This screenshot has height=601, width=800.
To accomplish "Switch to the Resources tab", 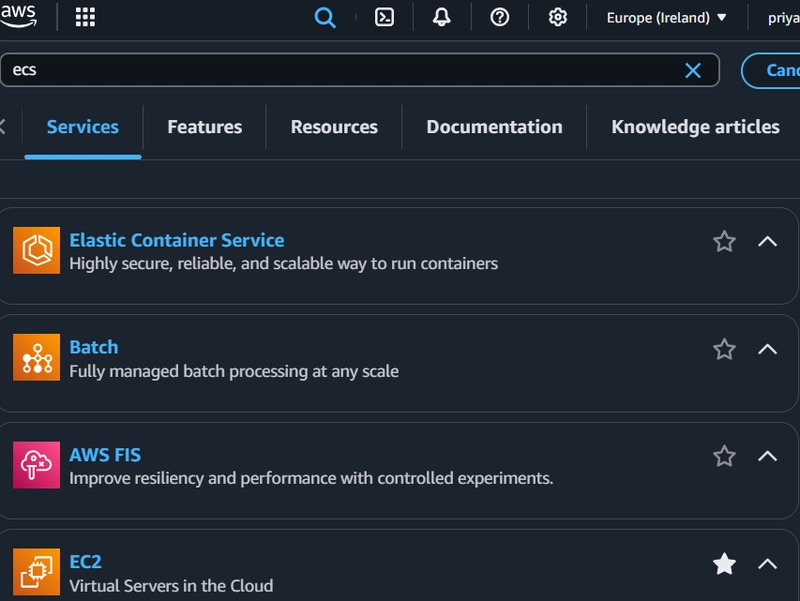I will click(x=334, y=127).
